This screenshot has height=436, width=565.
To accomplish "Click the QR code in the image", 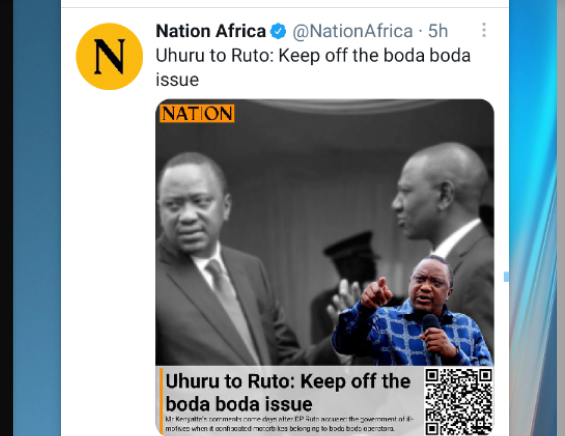I will point(458,401).
